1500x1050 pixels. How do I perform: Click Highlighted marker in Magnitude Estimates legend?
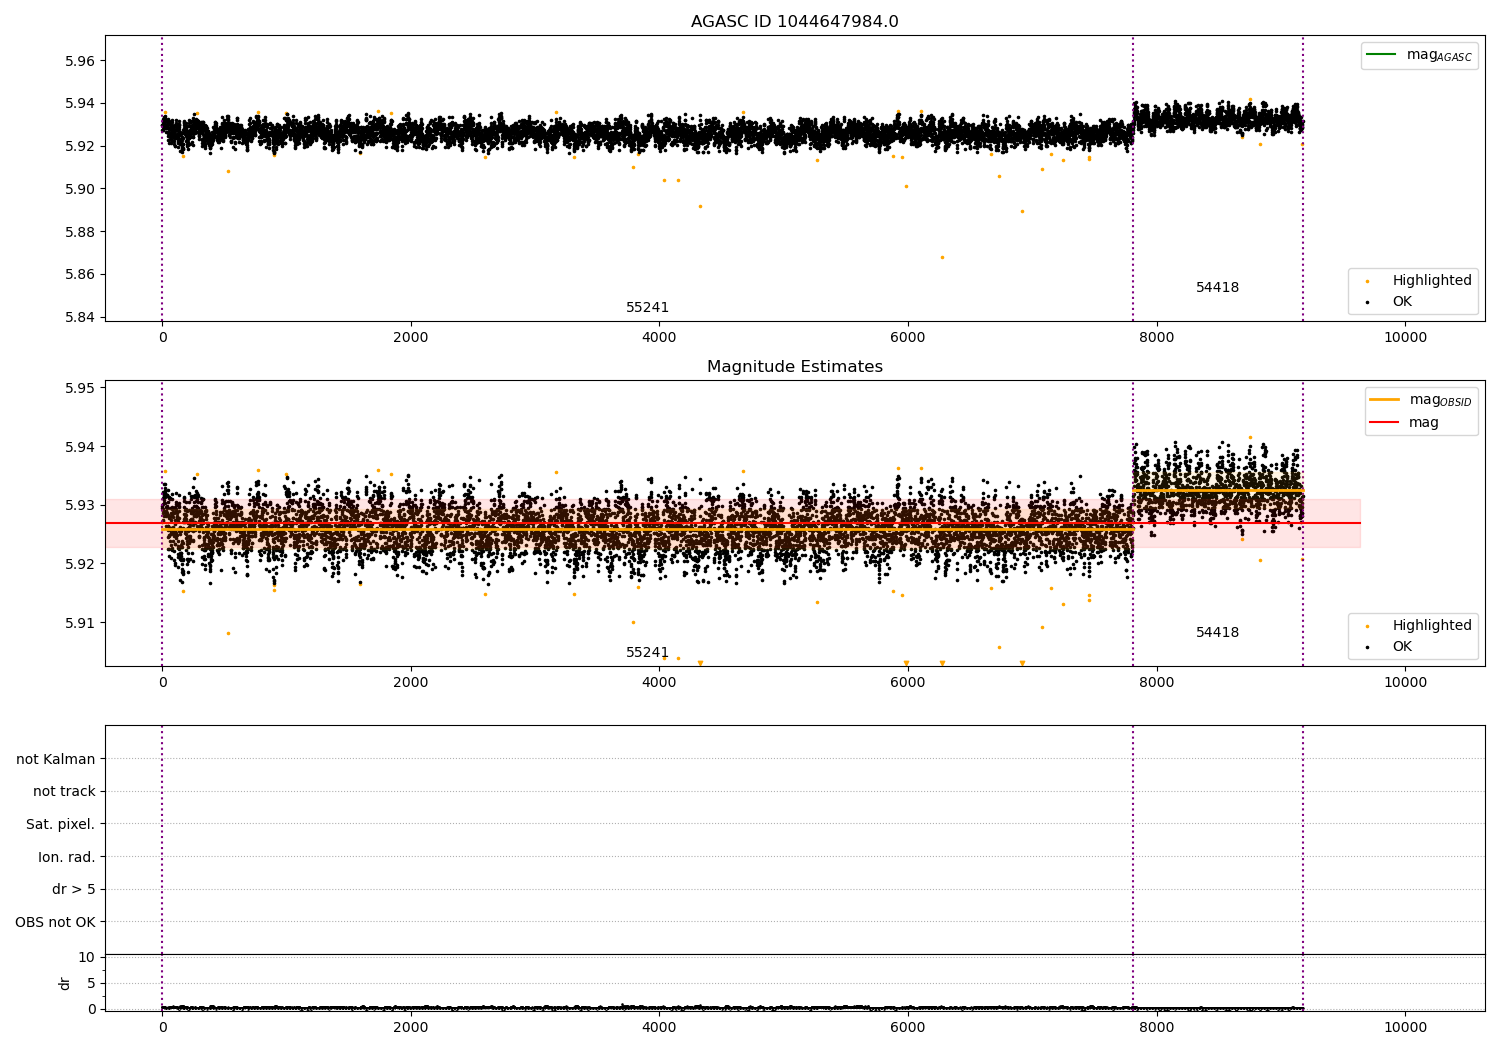point(1367,626)
